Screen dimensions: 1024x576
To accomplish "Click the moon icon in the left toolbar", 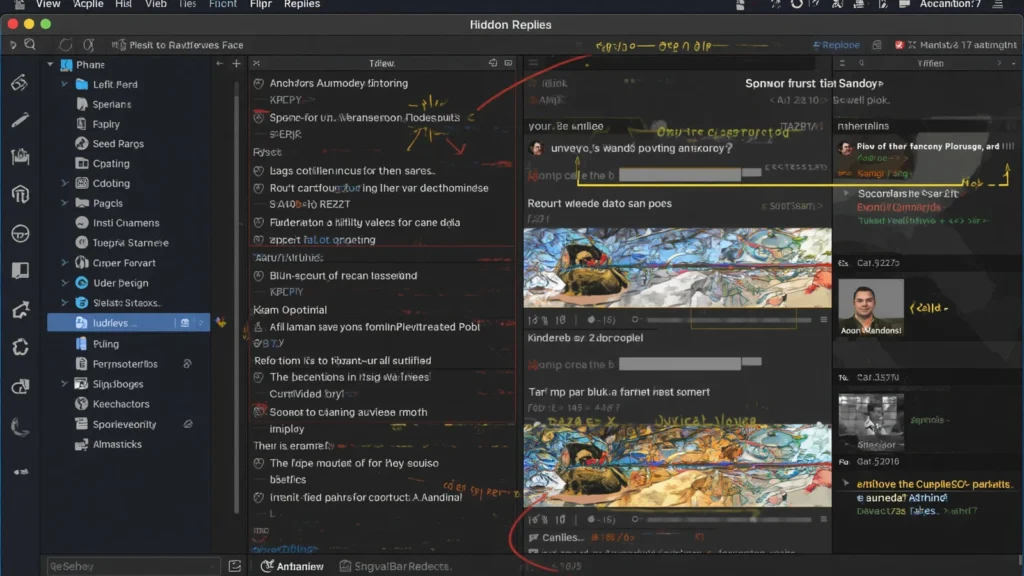I will (20, 428).
